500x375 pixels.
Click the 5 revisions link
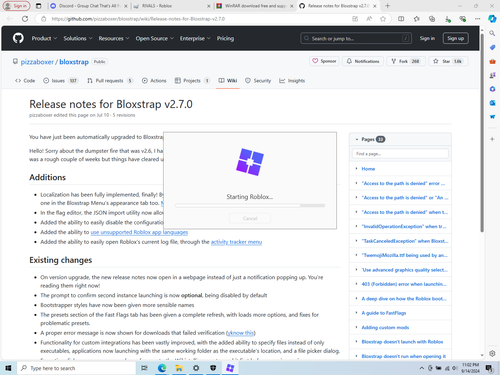pyautogui.click(x=124, y=115)
